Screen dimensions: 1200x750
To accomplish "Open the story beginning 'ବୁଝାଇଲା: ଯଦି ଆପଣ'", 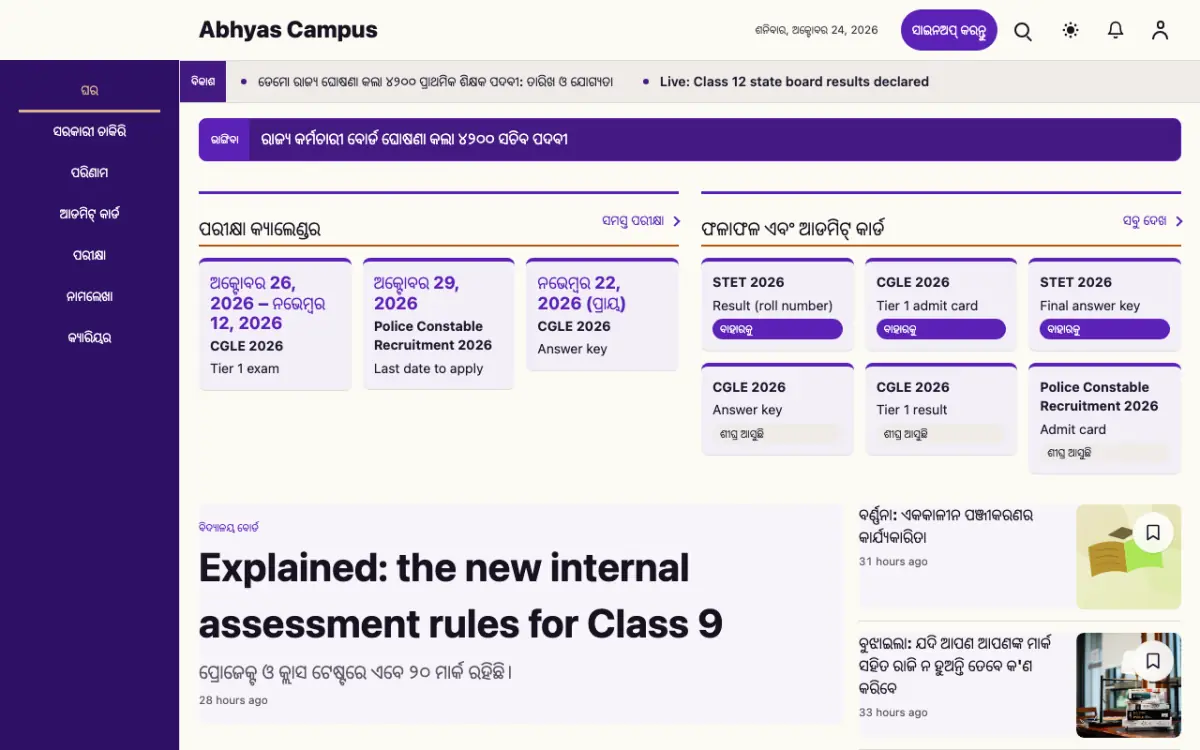I will tap(955, 665).
